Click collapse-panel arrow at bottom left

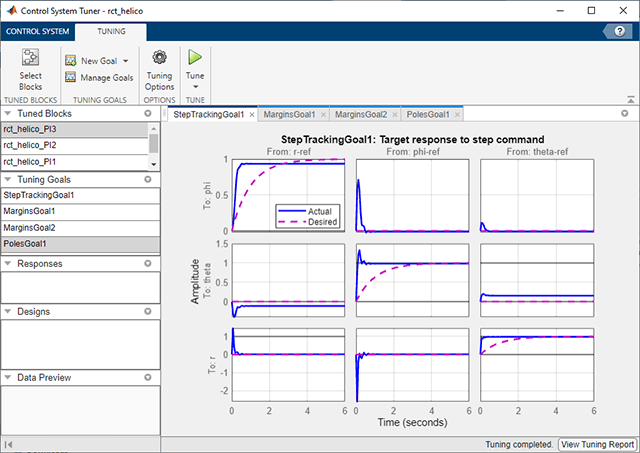(x=9, y=443)
